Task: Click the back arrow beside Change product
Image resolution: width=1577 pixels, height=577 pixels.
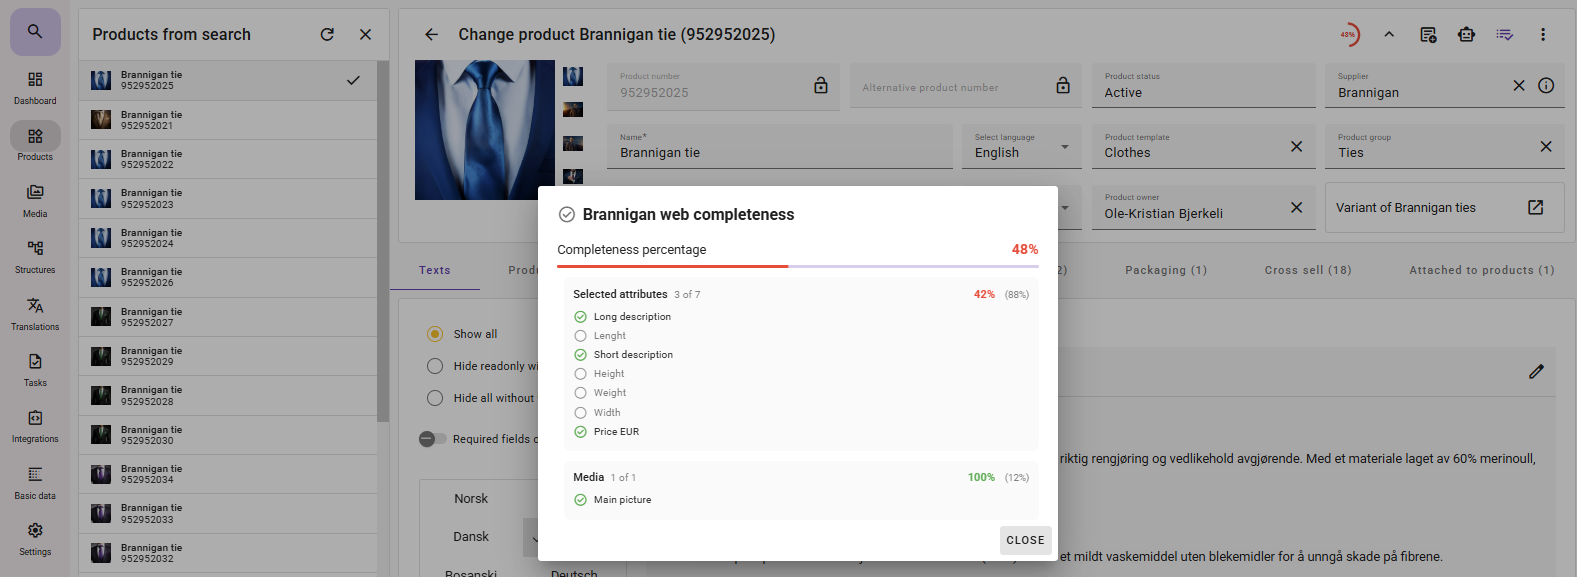Action: (x=431, y=34)
